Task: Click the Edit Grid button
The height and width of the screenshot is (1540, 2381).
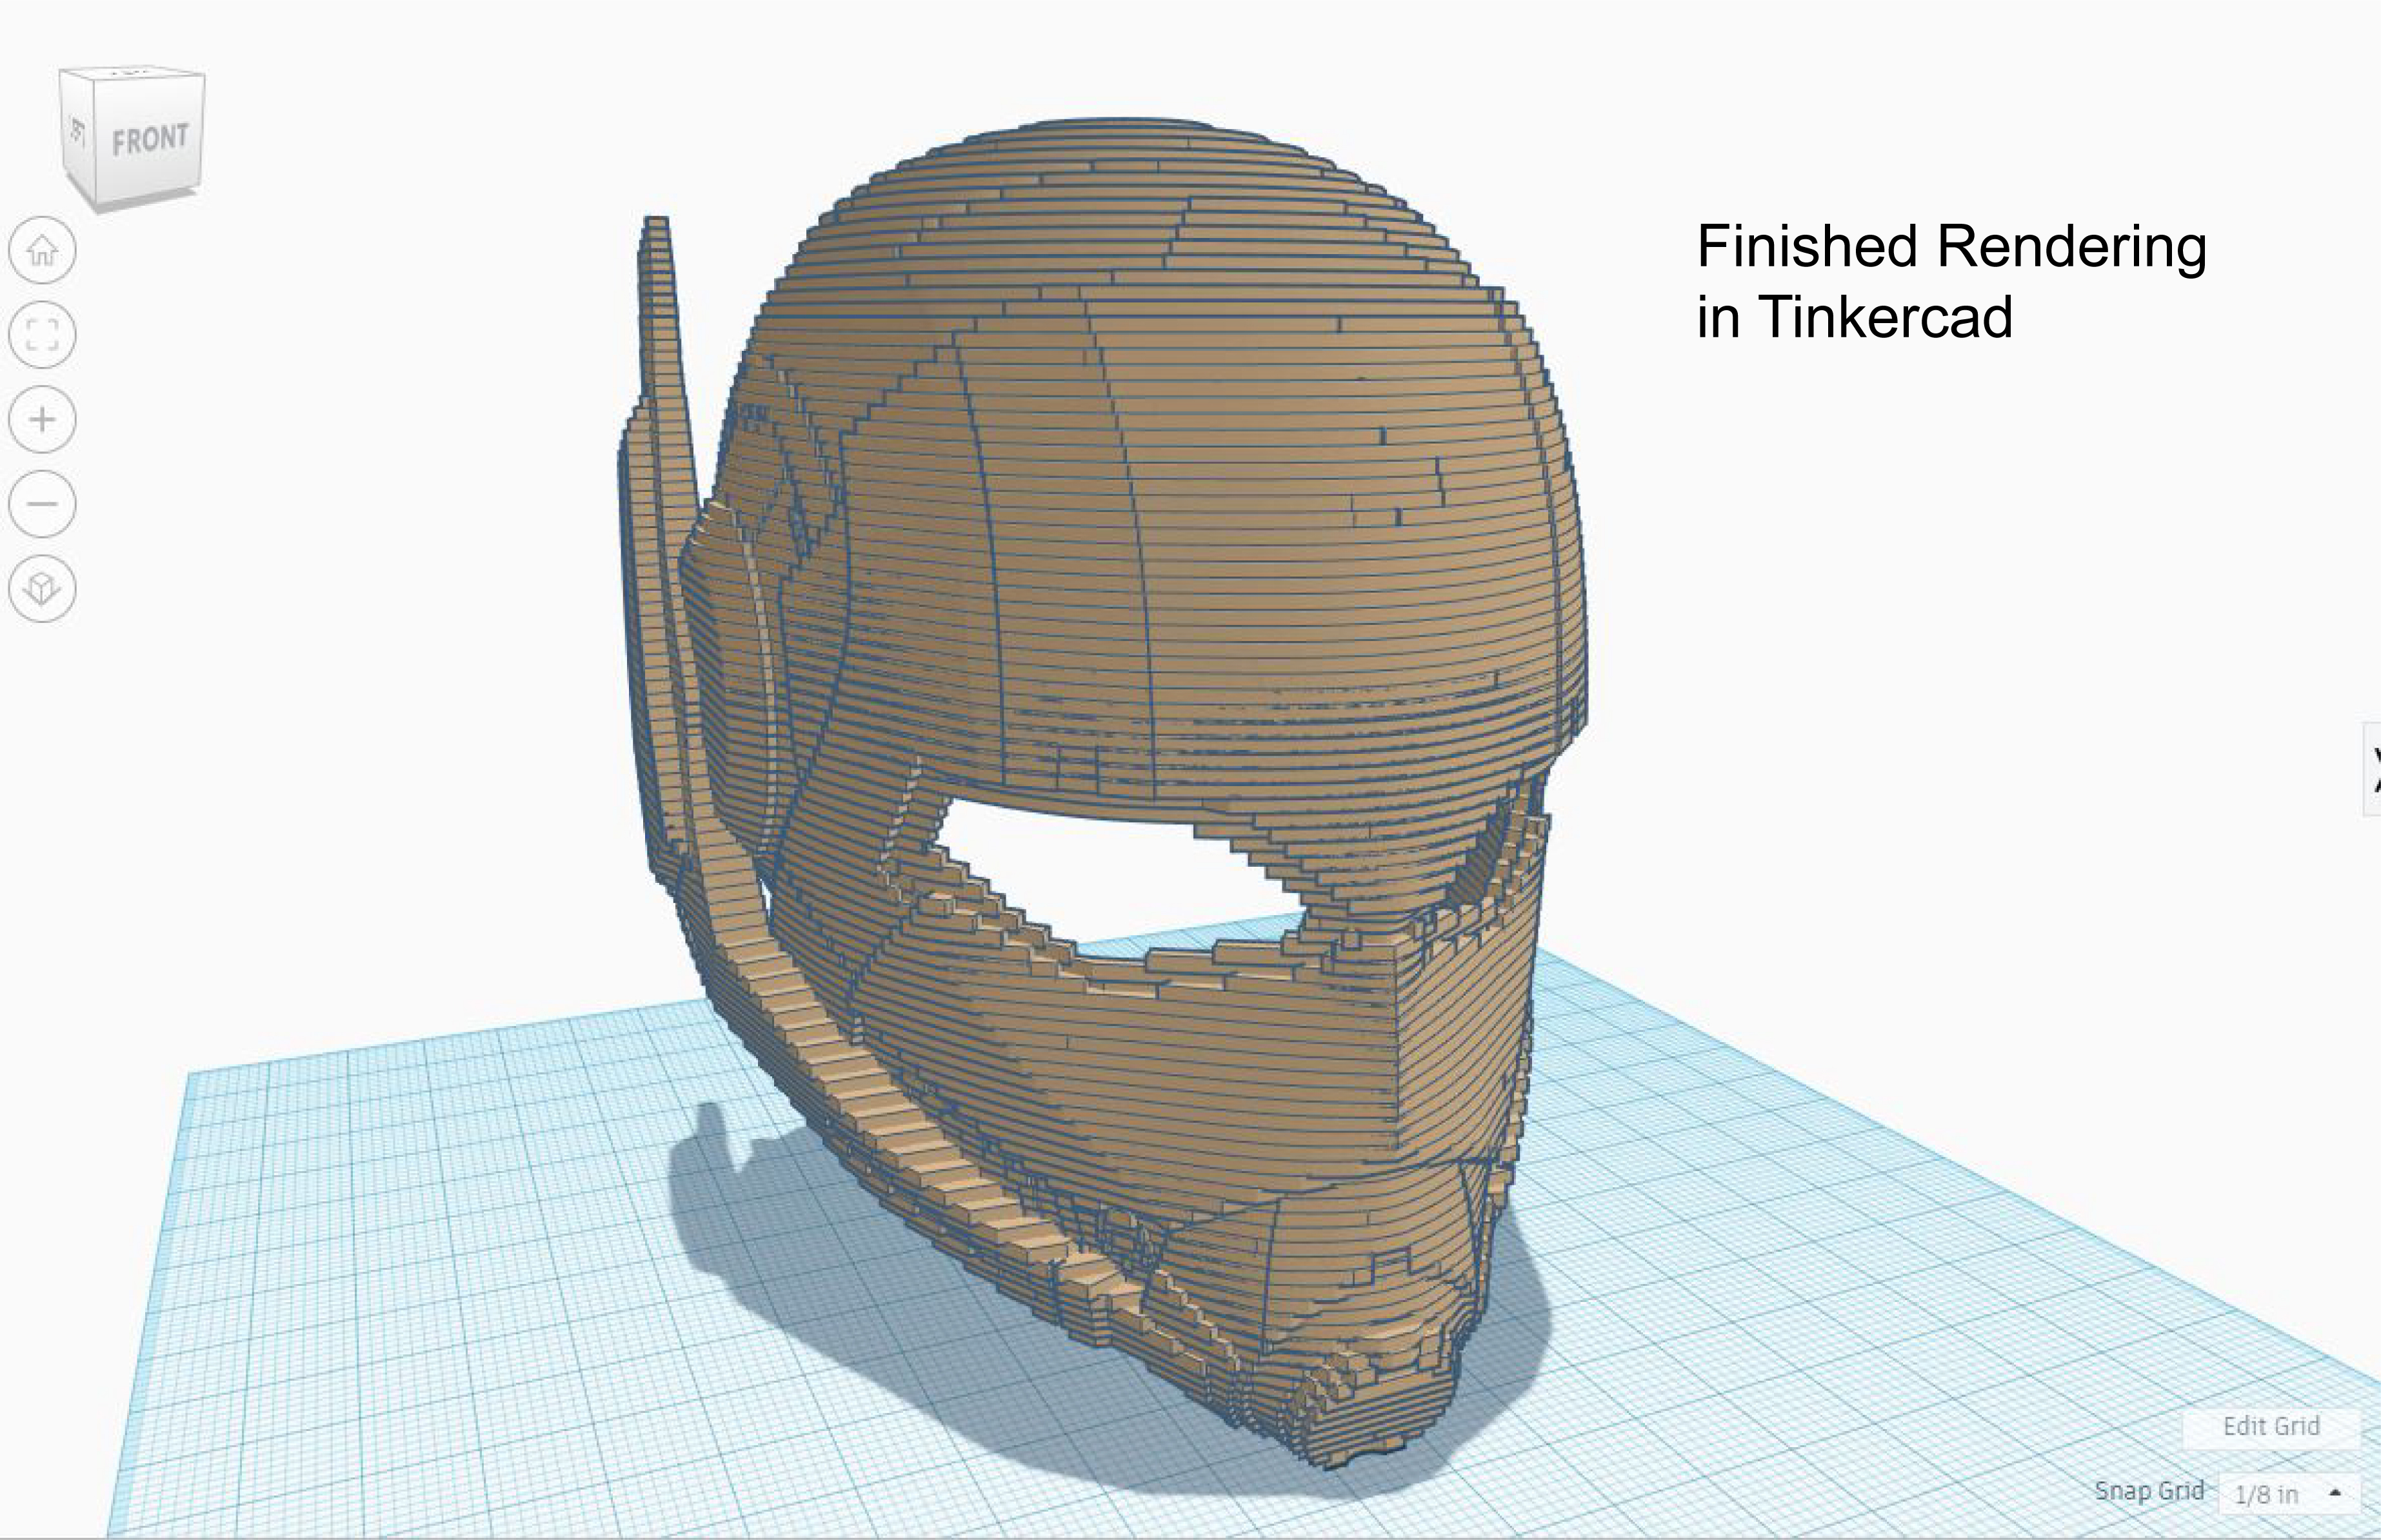Action: click(x=2271, y=1426)
